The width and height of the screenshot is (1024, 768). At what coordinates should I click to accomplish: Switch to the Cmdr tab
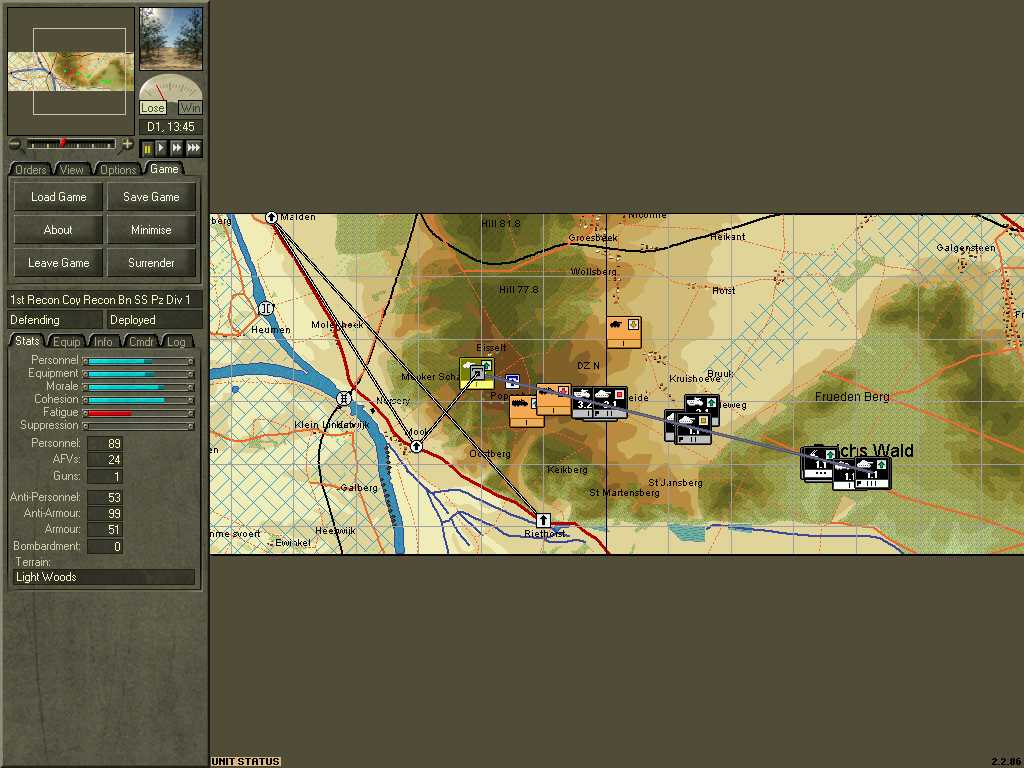click(141, 342)
